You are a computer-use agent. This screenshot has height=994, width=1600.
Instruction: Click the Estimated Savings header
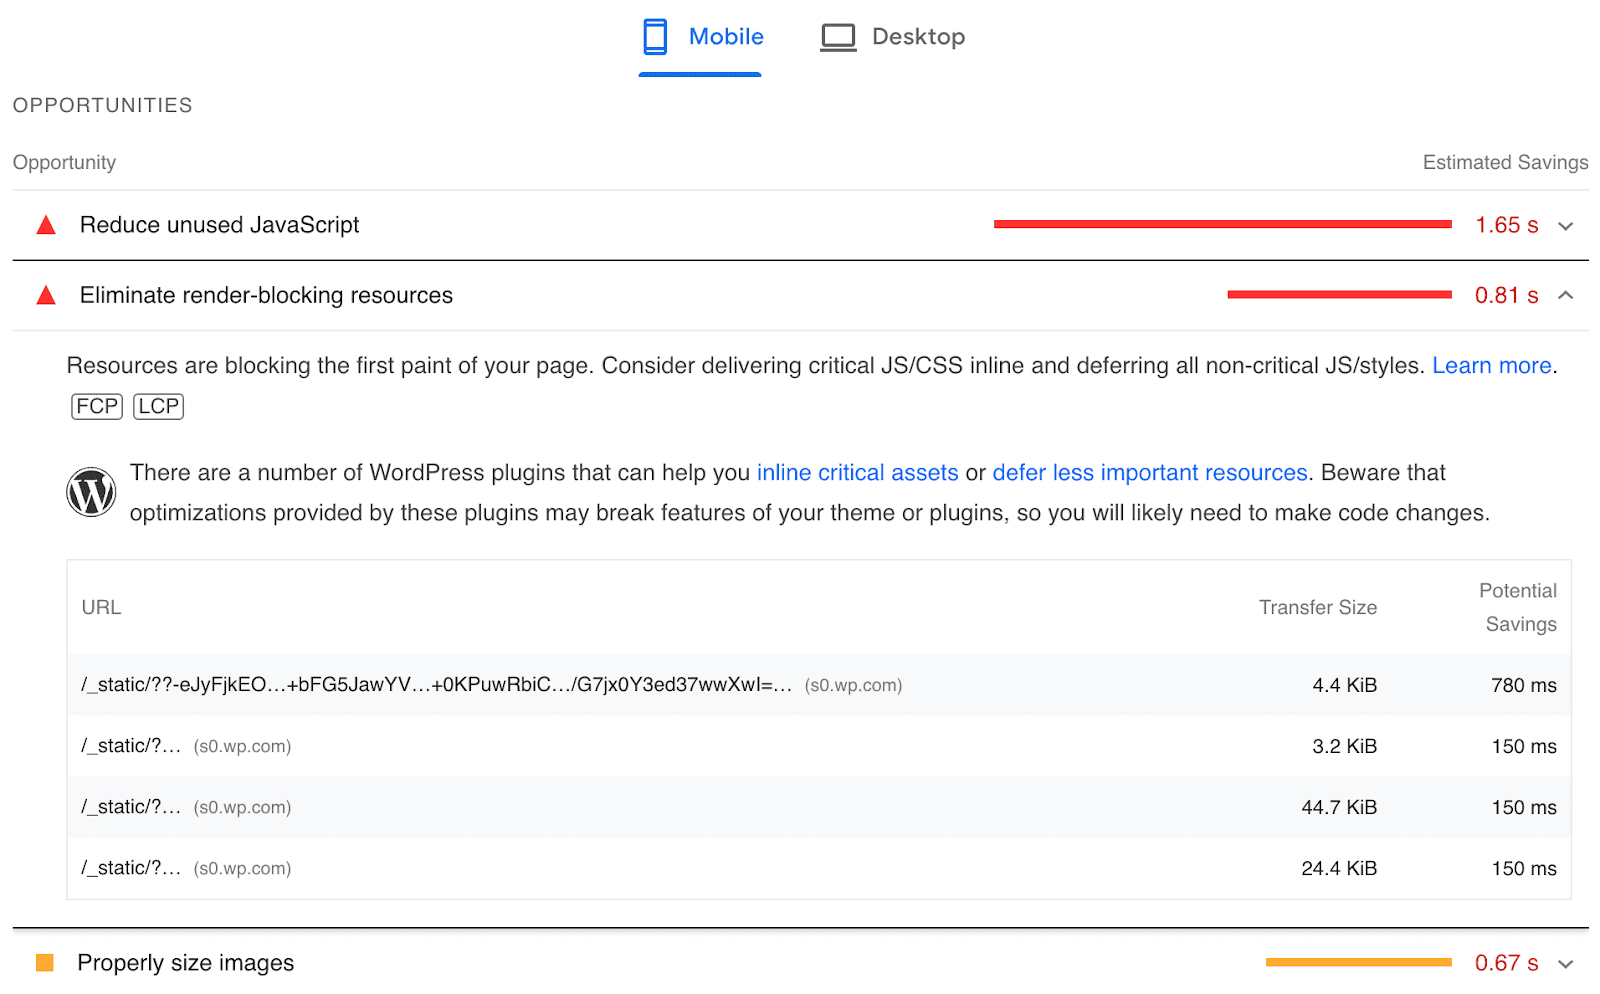pyautogui.click(x=1505, y=162)
